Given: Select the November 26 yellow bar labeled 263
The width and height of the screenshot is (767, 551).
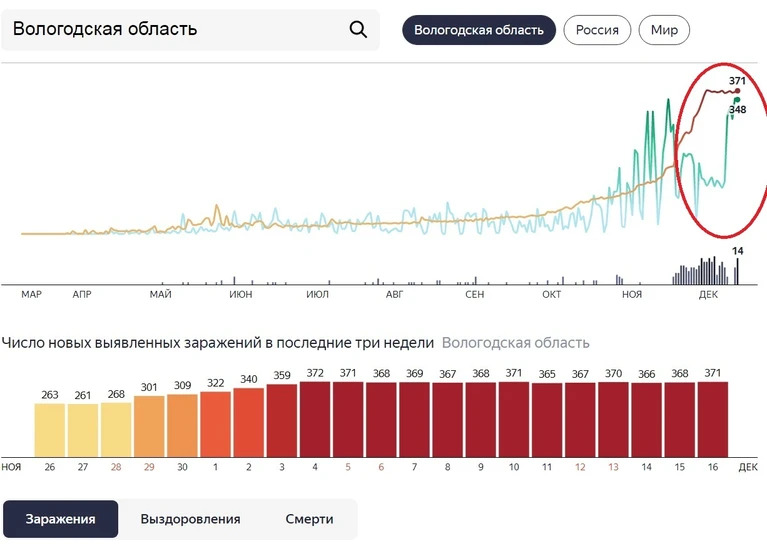Looking at the screenshot, I should (x=49, y=430).
